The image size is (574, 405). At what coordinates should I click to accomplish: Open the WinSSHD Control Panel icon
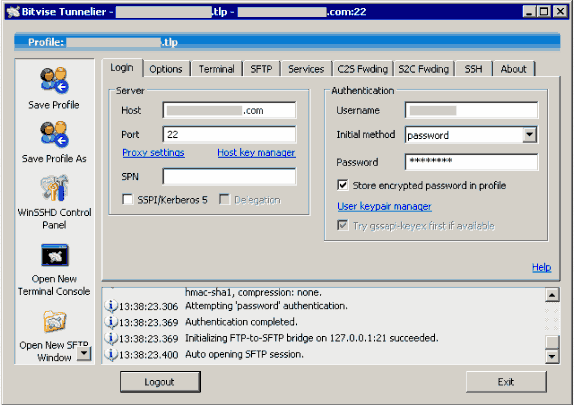(x=54, y=188)
